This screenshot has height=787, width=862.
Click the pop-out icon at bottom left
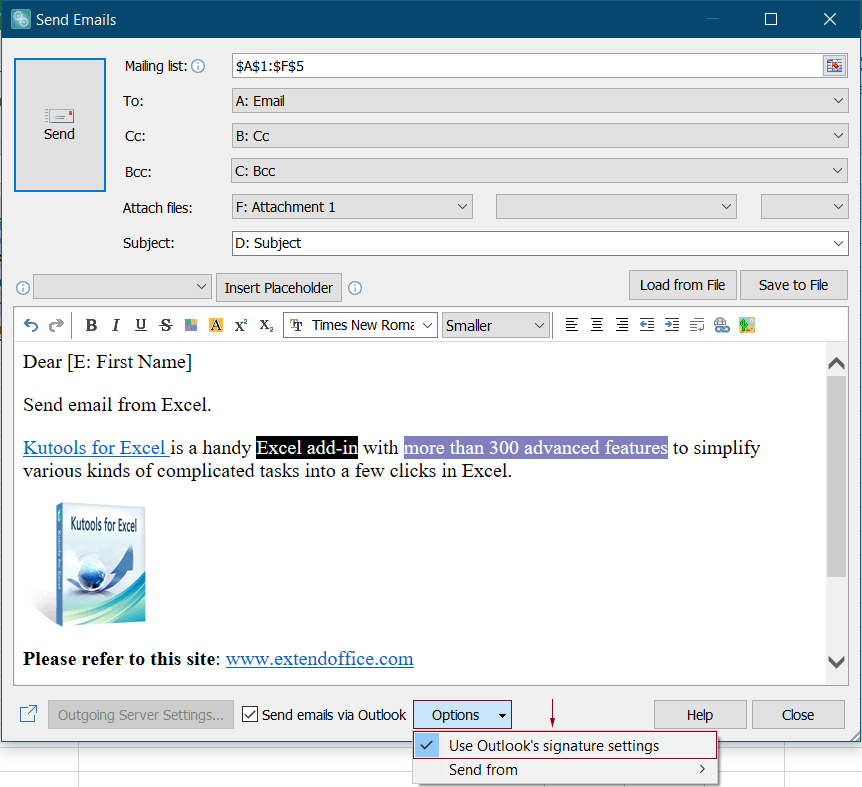[29, 714]
